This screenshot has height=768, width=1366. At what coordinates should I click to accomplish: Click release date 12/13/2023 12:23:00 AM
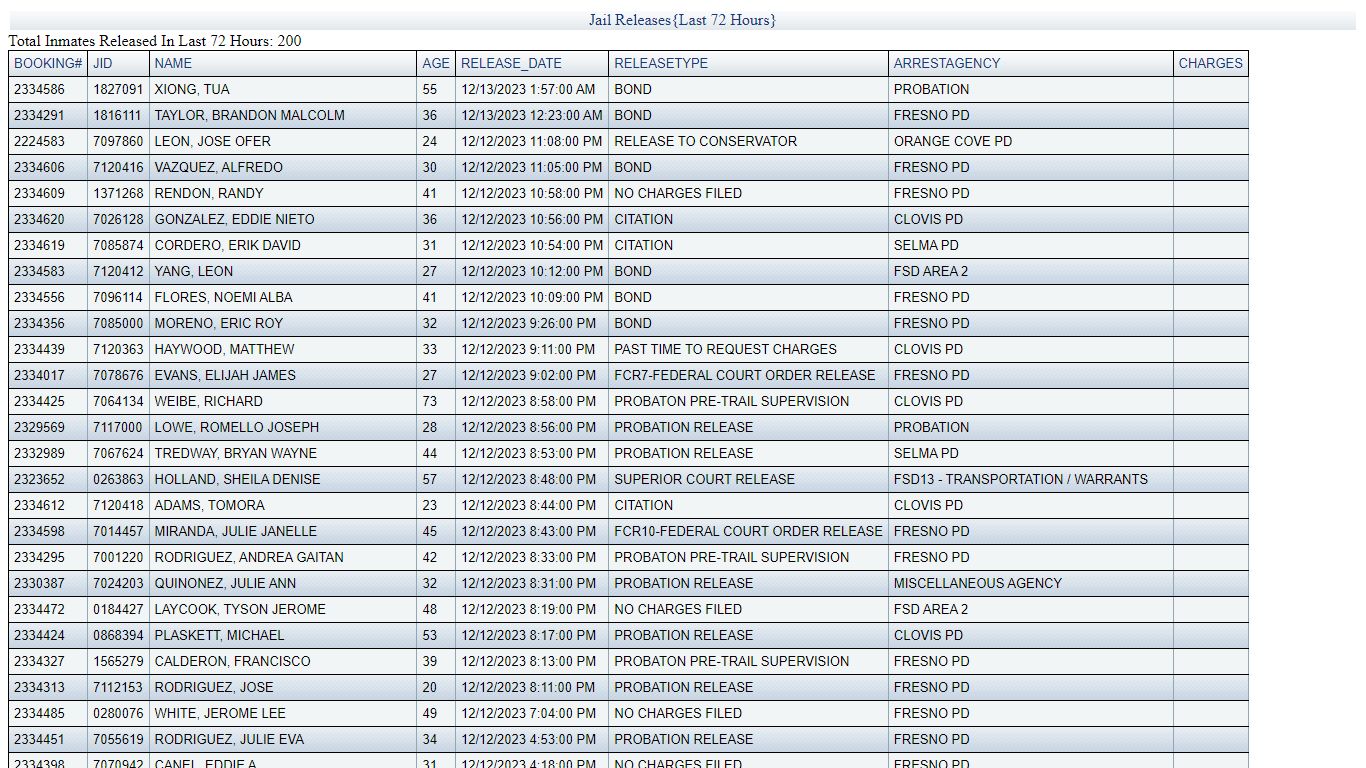click(x=532, y=115)
